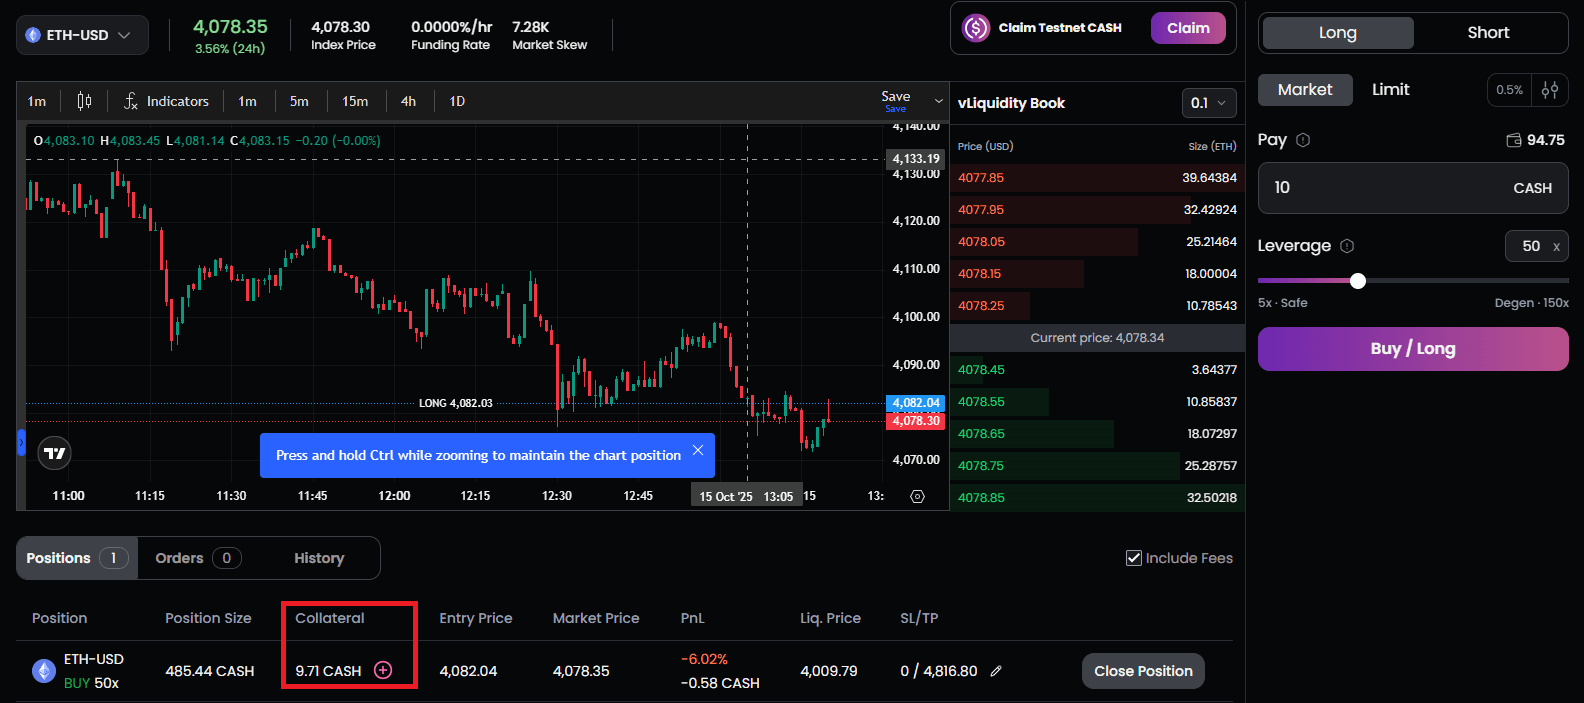
Task: Dismiss the Ctrl zooming hint banner
Action: (698, 450)
